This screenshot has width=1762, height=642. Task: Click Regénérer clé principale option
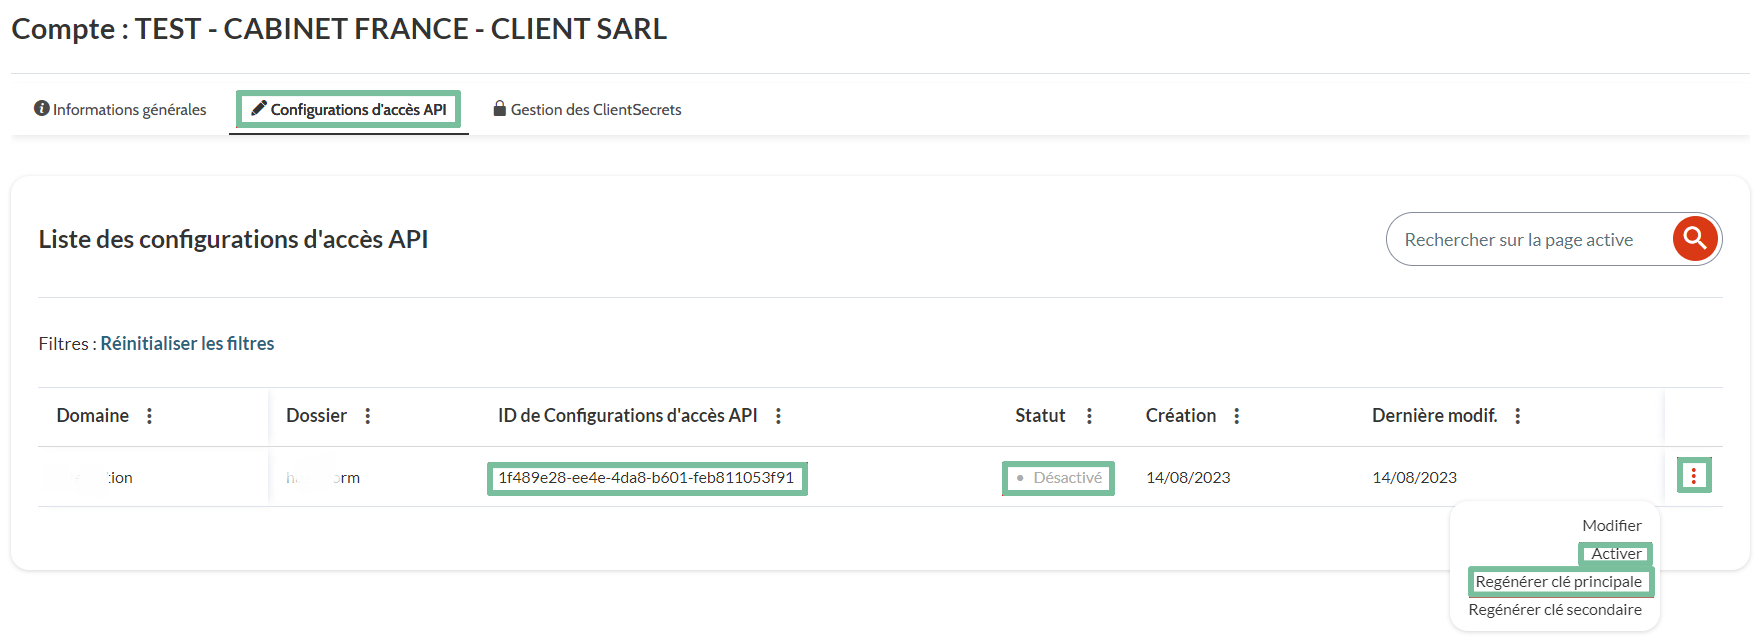[x=1558, y=582]
